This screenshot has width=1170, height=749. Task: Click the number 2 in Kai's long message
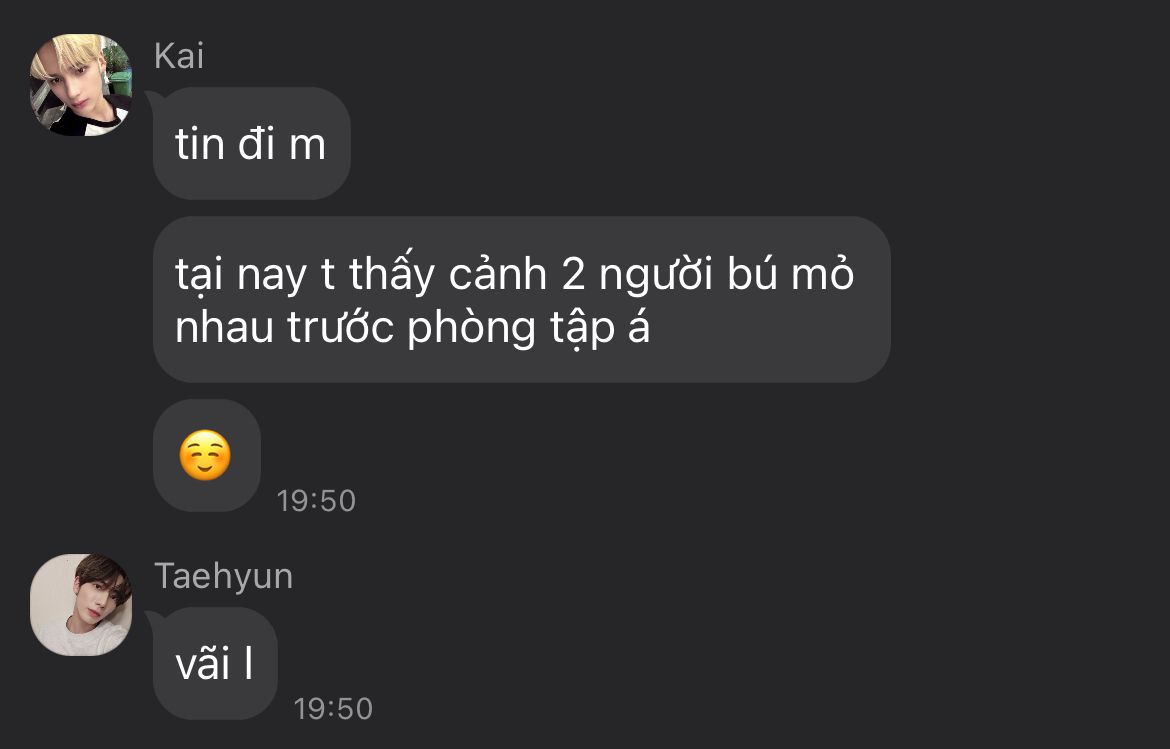tap(573, 274)
